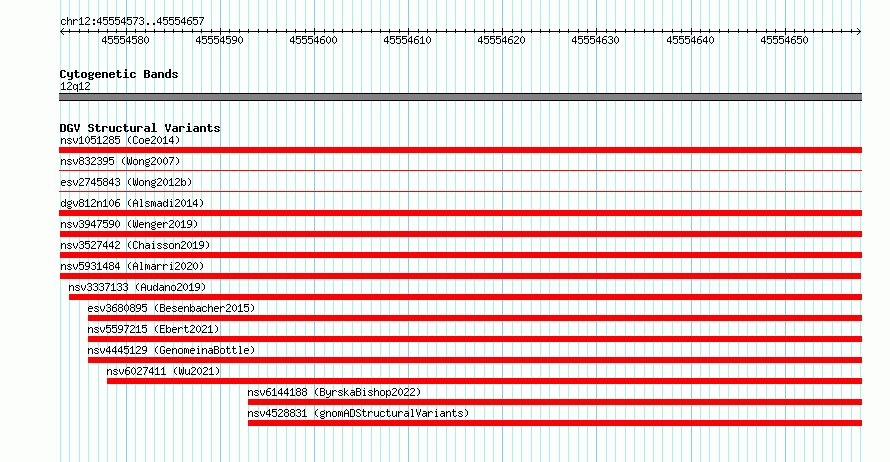This screenshot has height=462, width=890.
Task: Select nsv3527442 (Chaisson2019) variant label
Action: (x=135, y=245)
